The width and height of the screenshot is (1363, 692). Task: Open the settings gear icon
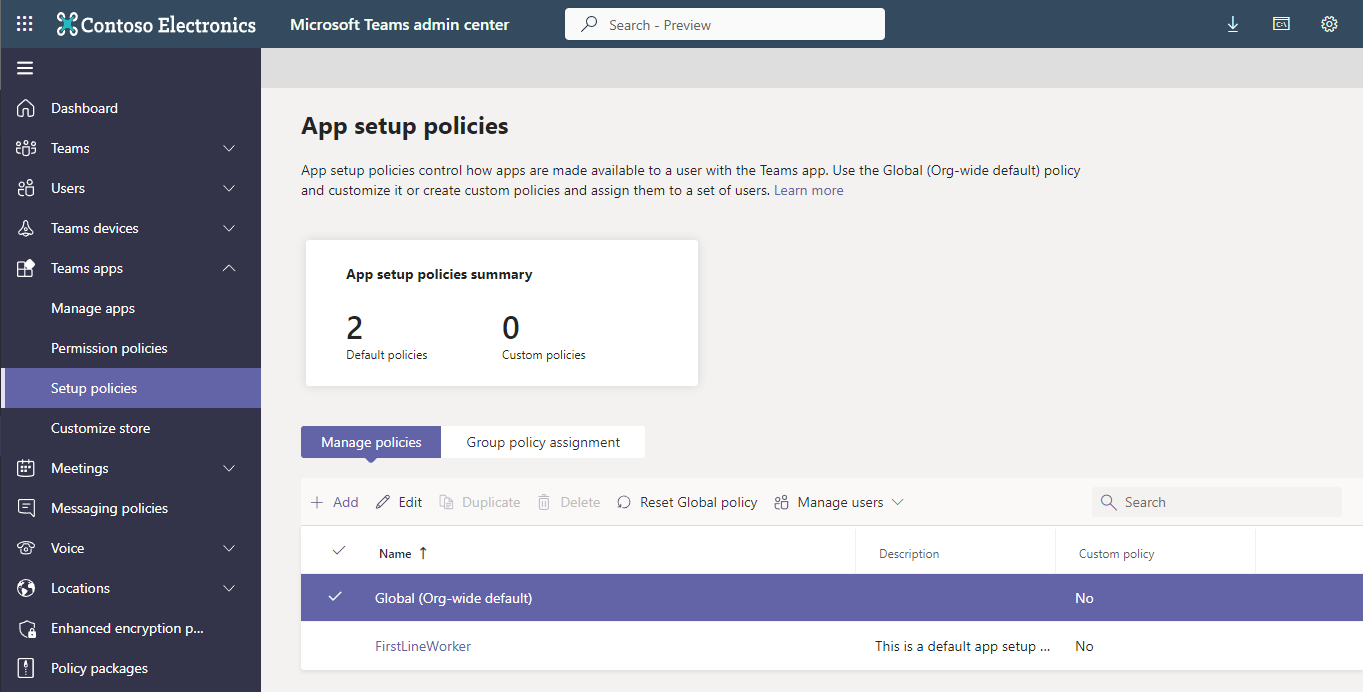click(x=1329, y=24)
